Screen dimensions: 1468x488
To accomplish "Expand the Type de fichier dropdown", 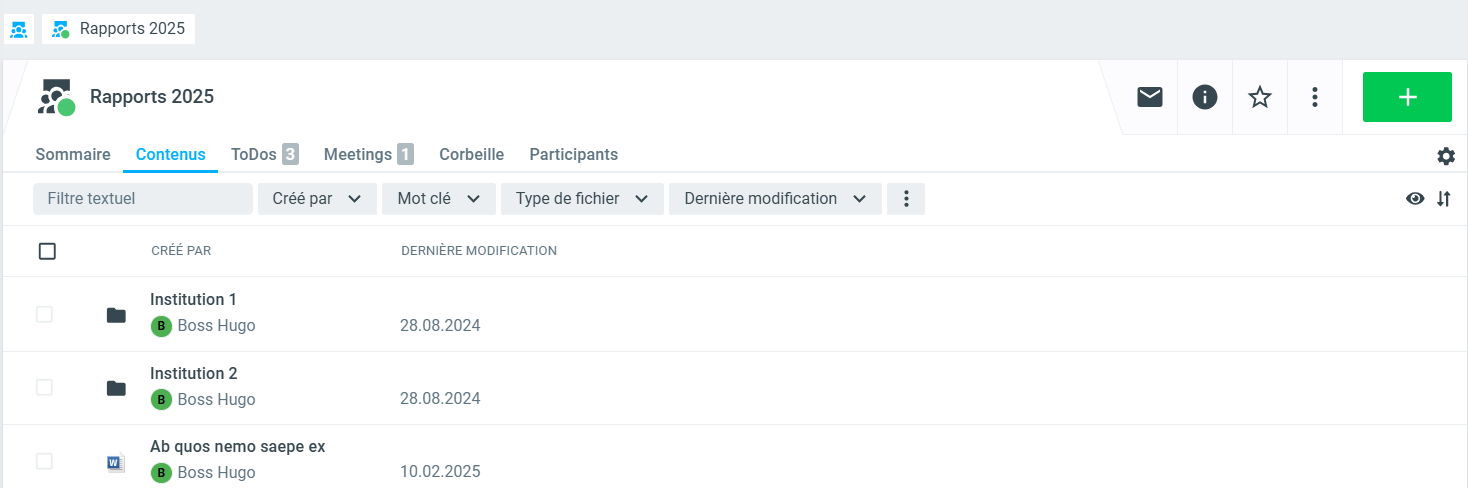I will coord(582,199).
